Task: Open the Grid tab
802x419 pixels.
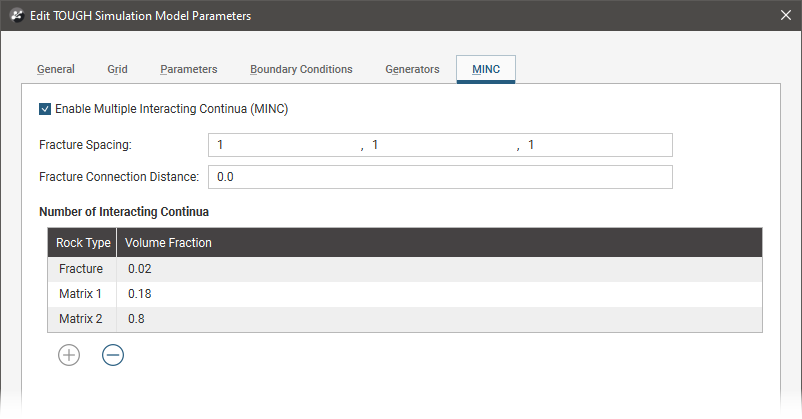Action: [117, 69]
